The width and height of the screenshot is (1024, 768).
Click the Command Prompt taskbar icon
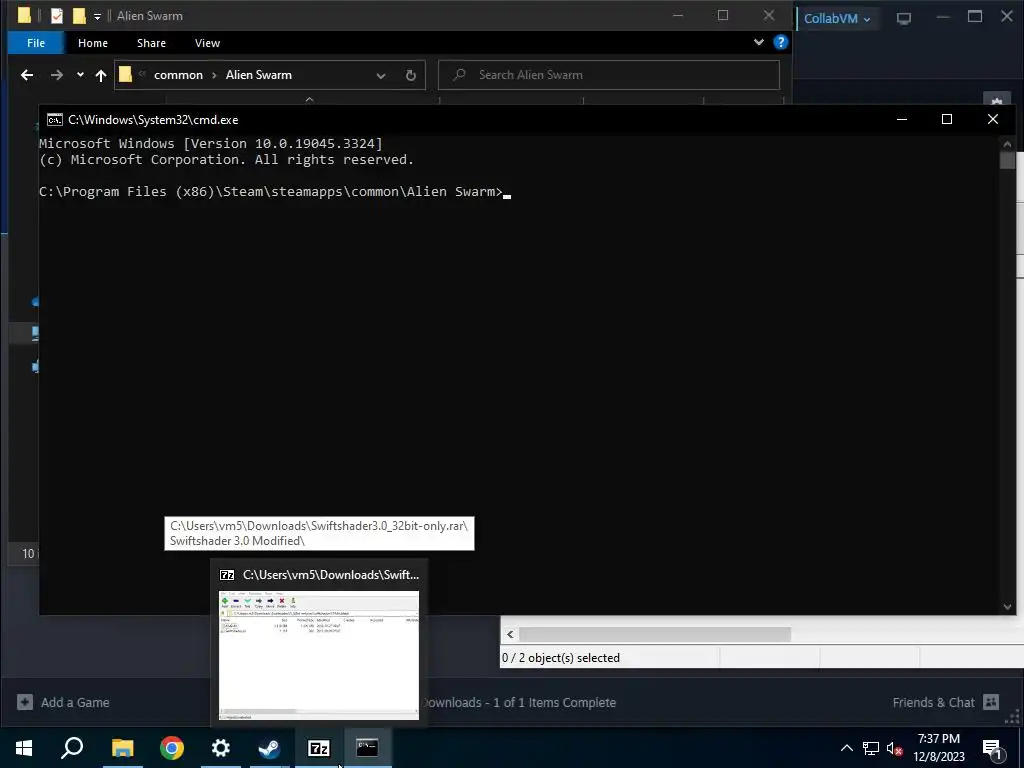367,748
